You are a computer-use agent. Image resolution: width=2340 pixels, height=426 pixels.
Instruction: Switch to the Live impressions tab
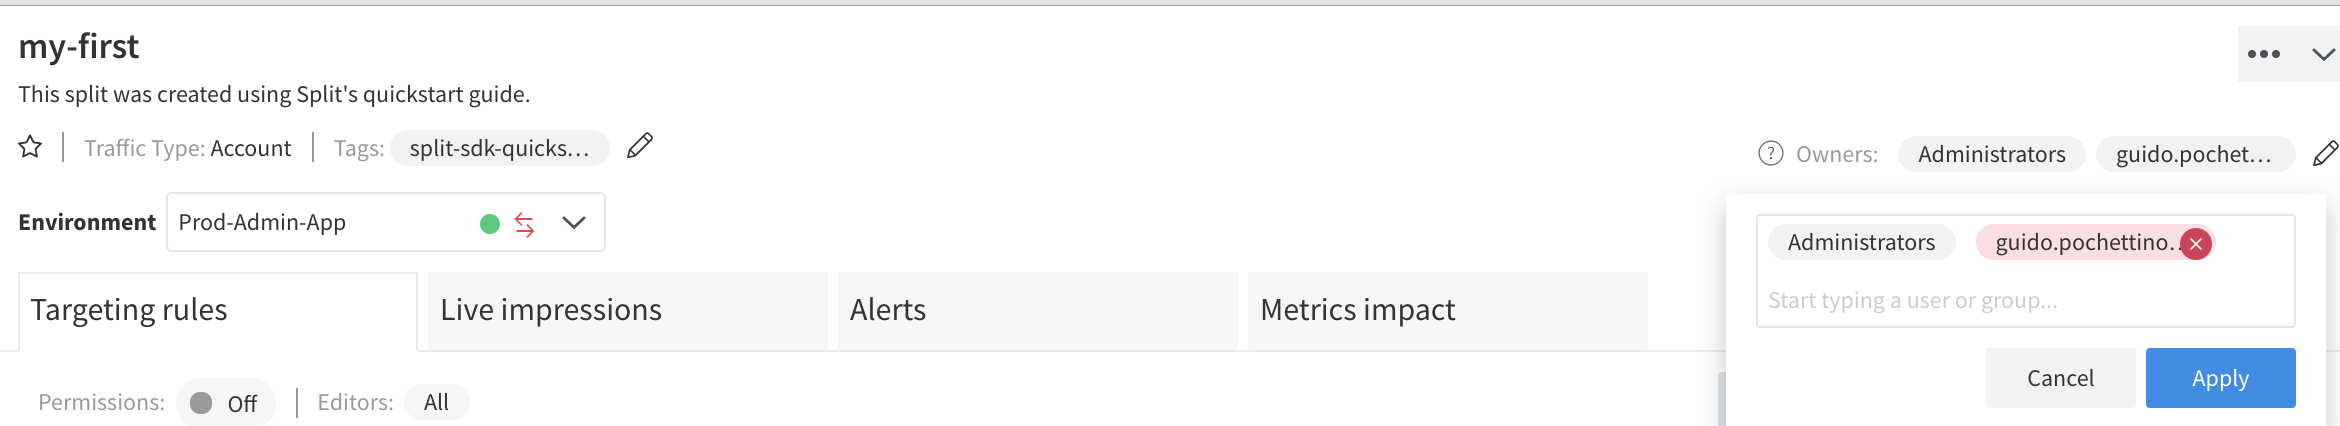click(628, 311)
